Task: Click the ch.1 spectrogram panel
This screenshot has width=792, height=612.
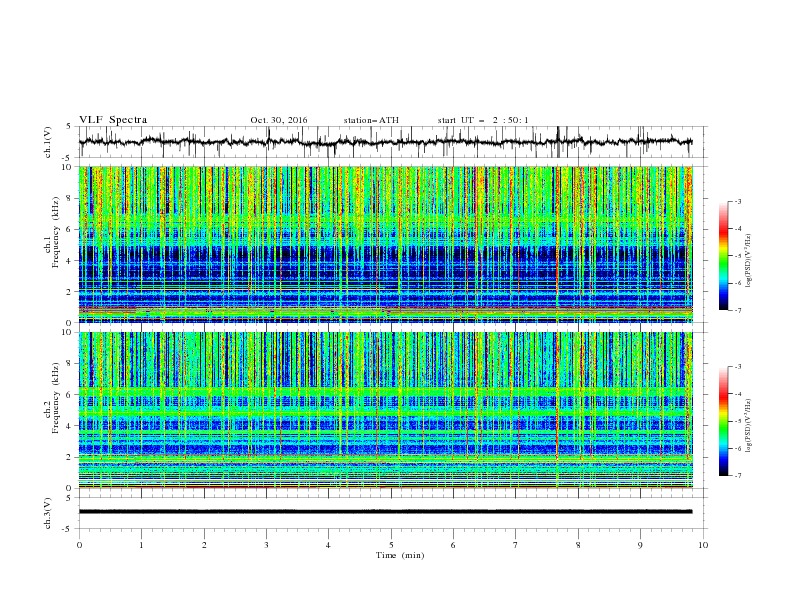Action: (386, 244)
